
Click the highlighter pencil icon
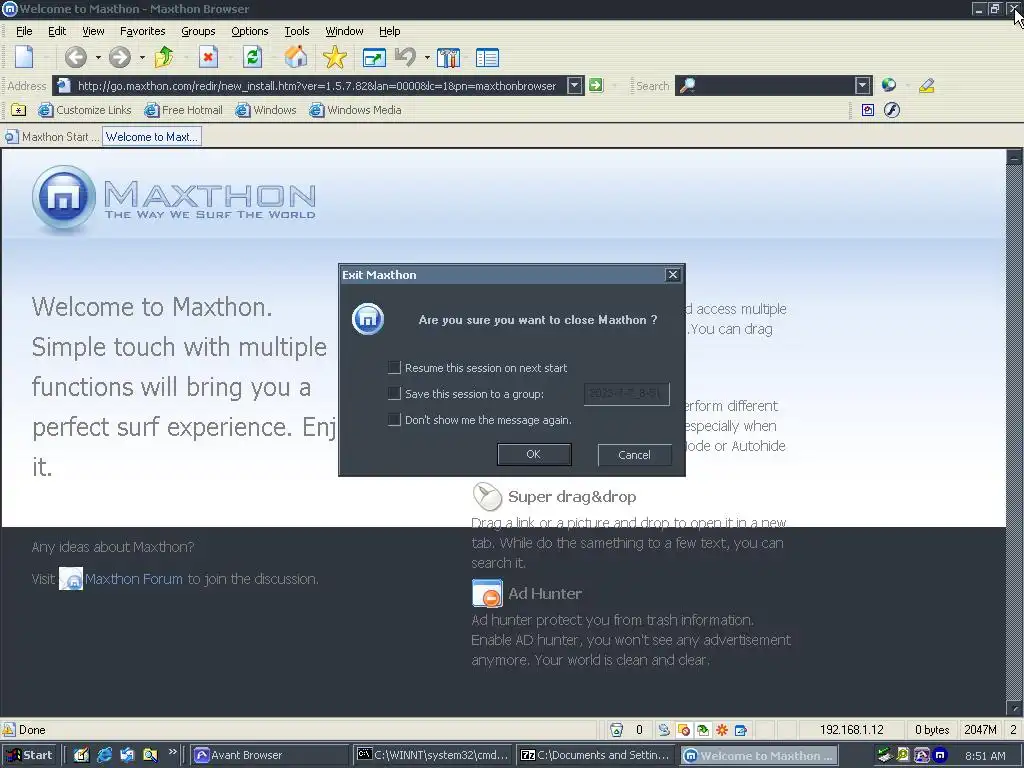(x=926, y=86)
